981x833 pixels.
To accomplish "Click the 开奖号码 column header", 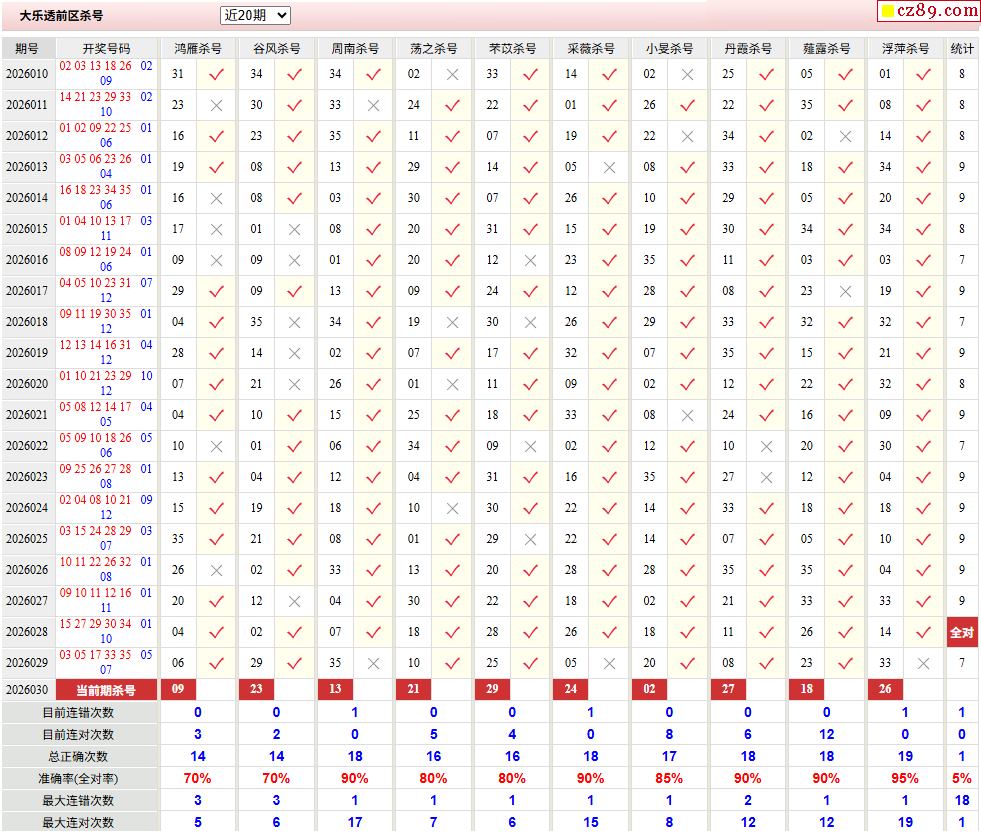I will click(x=106, y=48).
